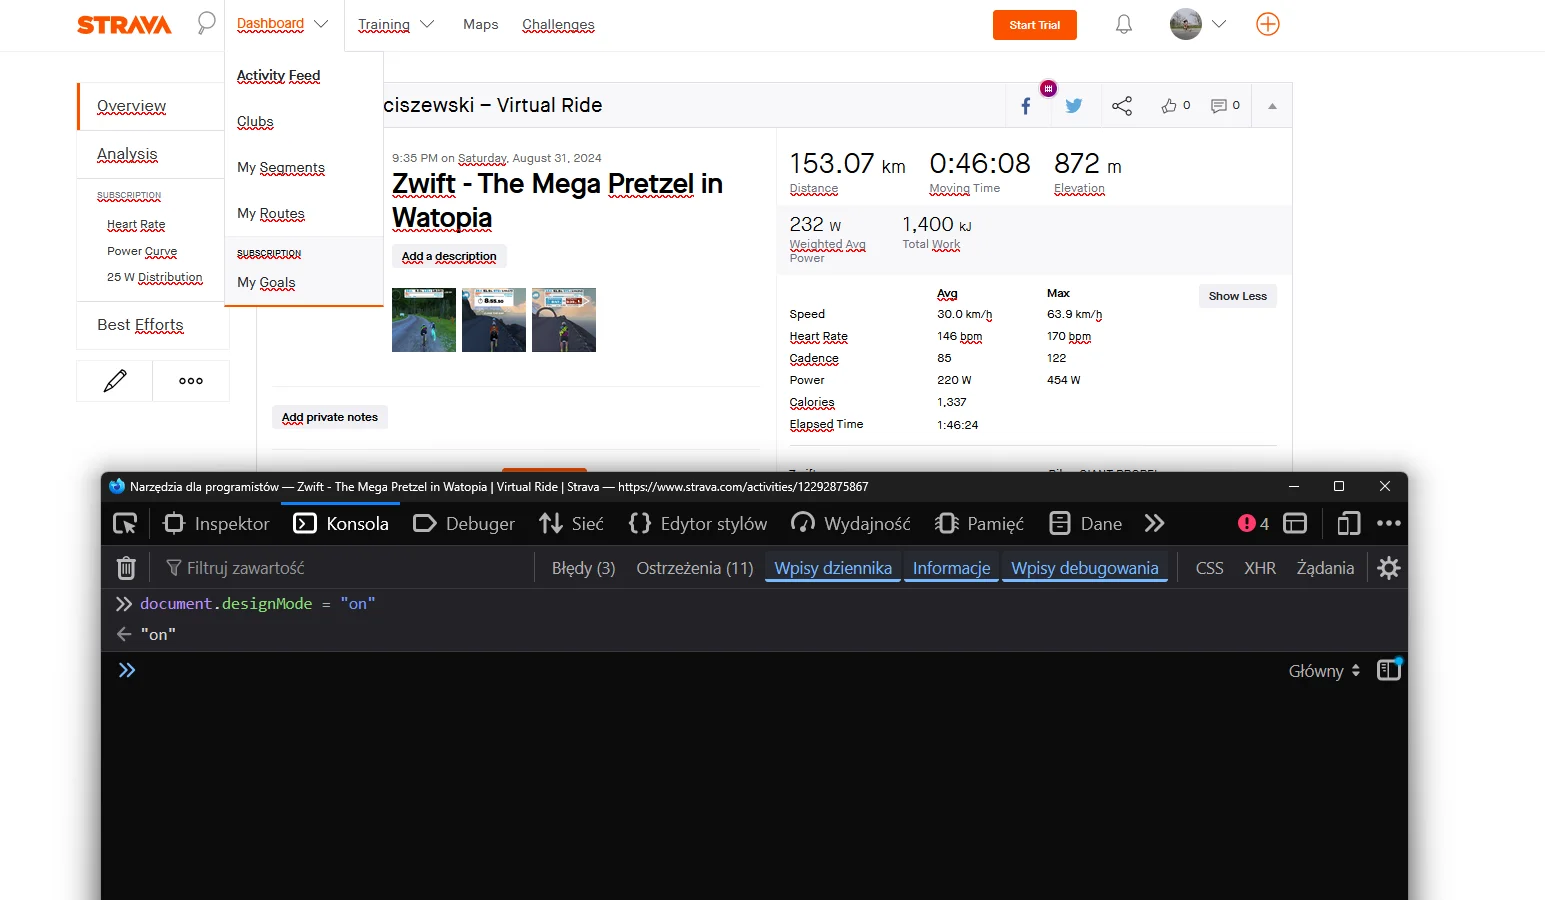Open the Edytor stylów tab

tap(698, 523)
